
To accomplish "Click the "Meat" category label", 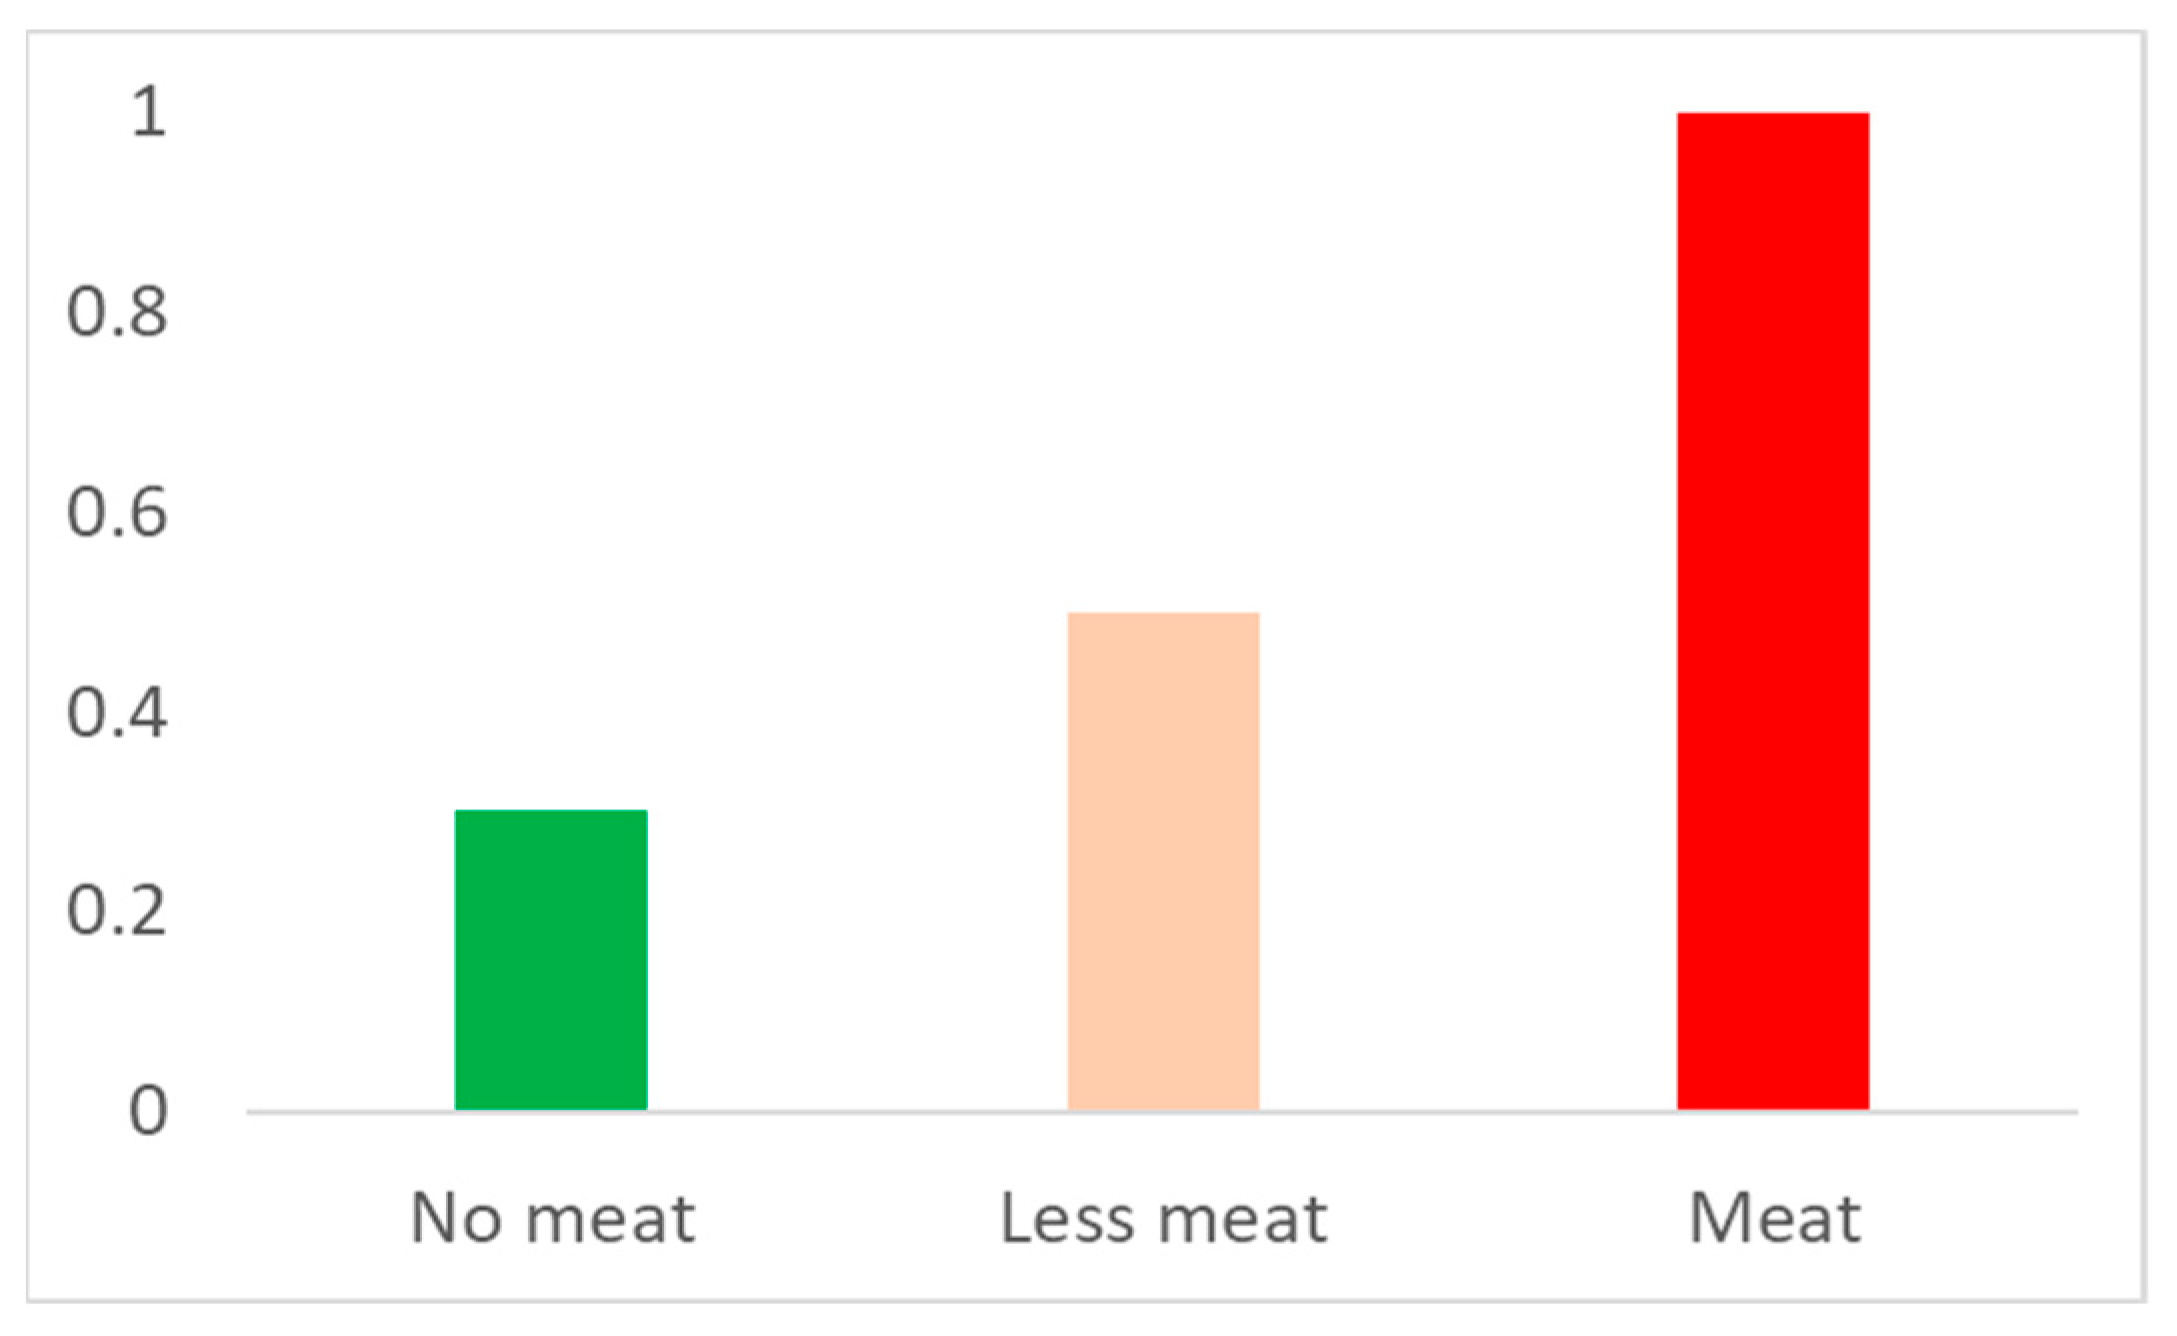I will tap(1775, 1218).
